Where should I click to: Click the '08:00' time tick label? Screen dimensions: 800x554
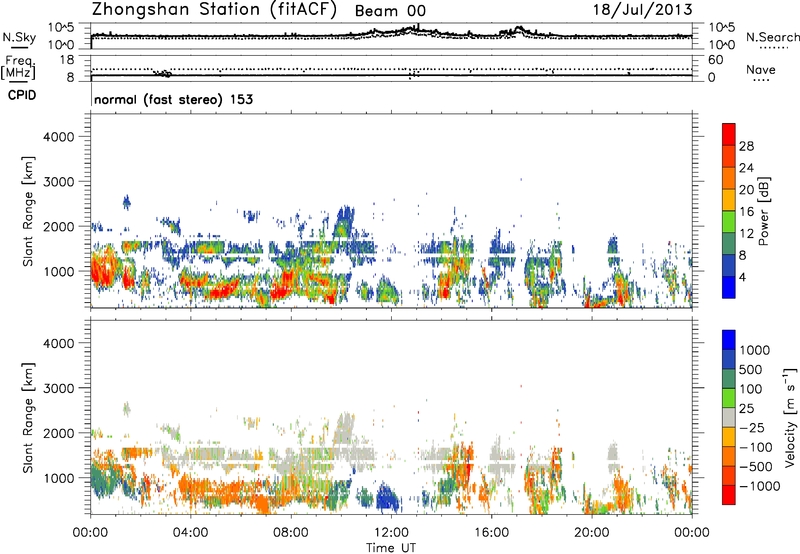[x=291, y=533]
